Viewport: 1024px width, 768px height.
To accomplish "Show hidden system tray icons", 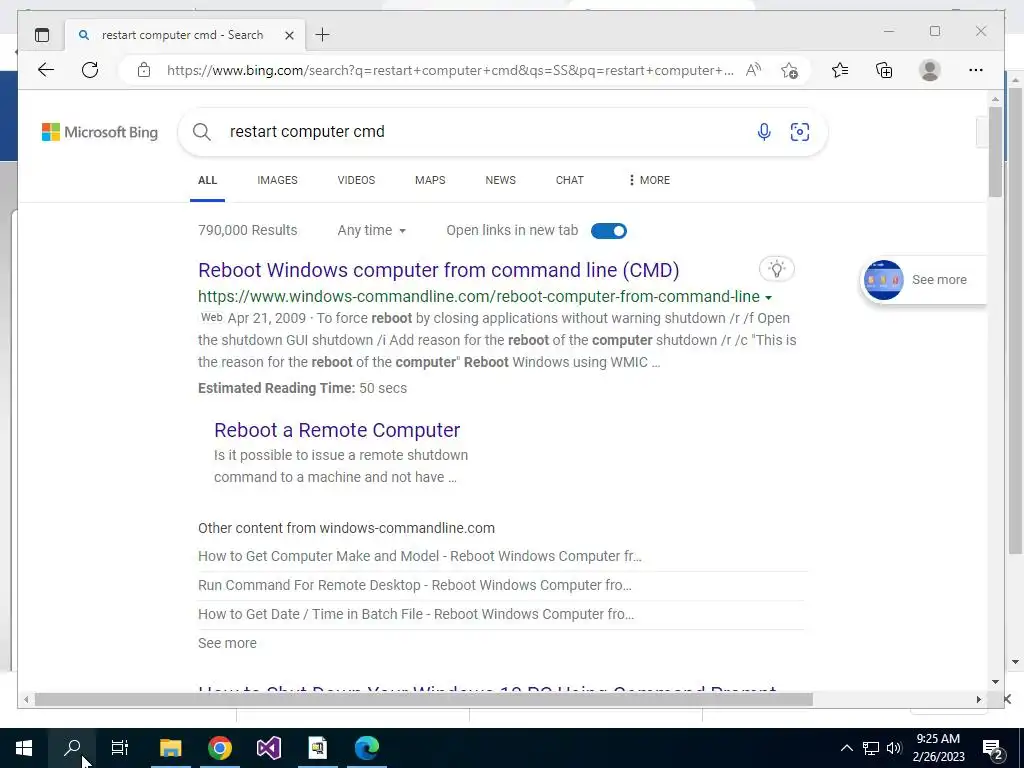I will [846, 748].
